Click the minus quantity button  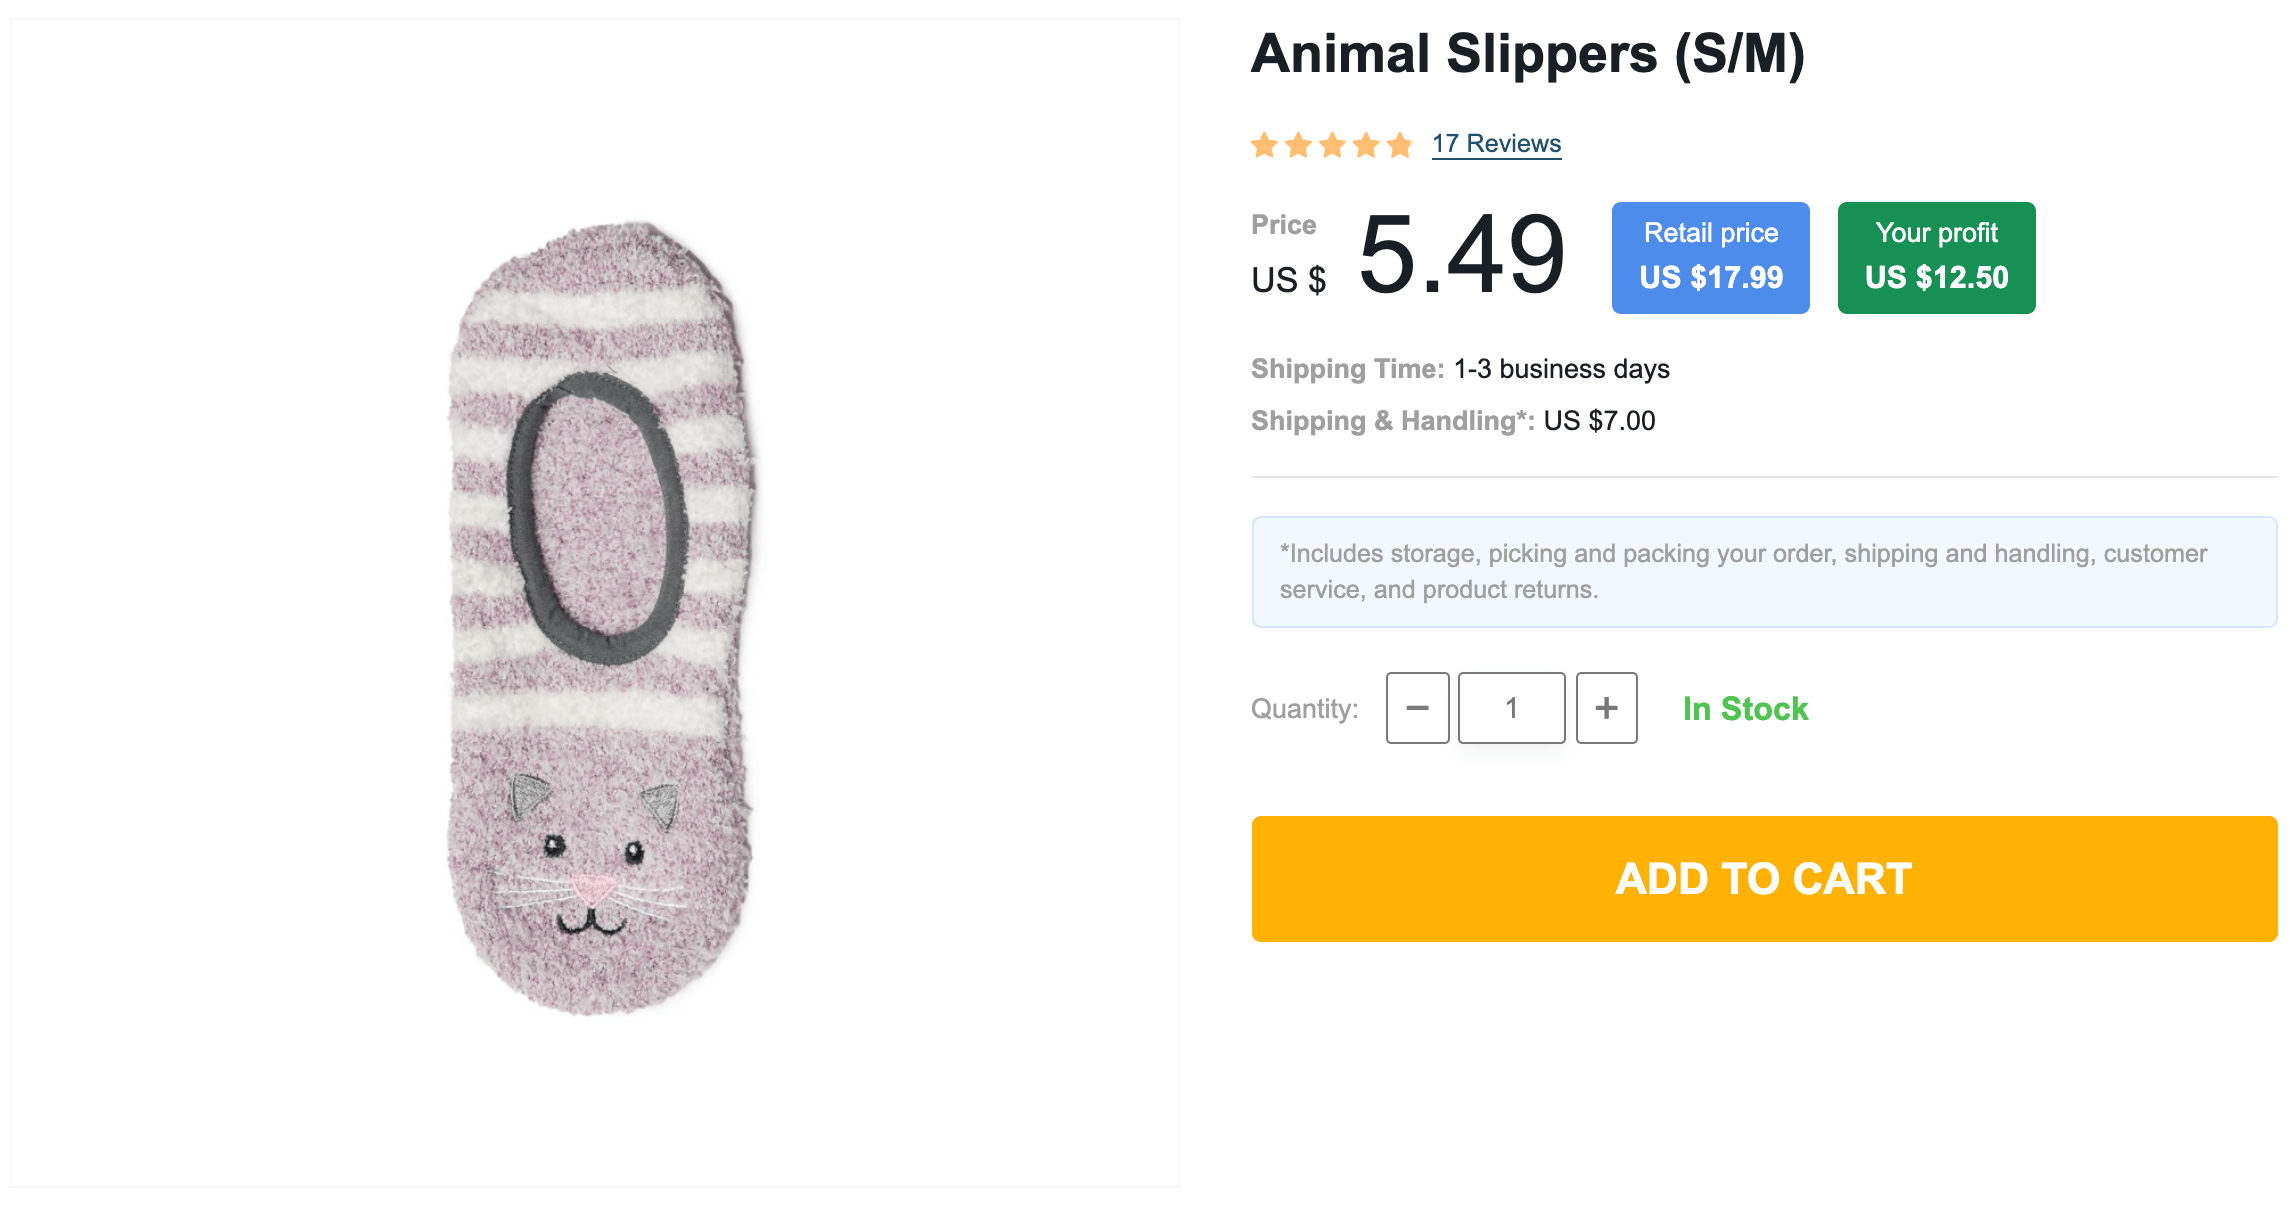pos(1417,708)
